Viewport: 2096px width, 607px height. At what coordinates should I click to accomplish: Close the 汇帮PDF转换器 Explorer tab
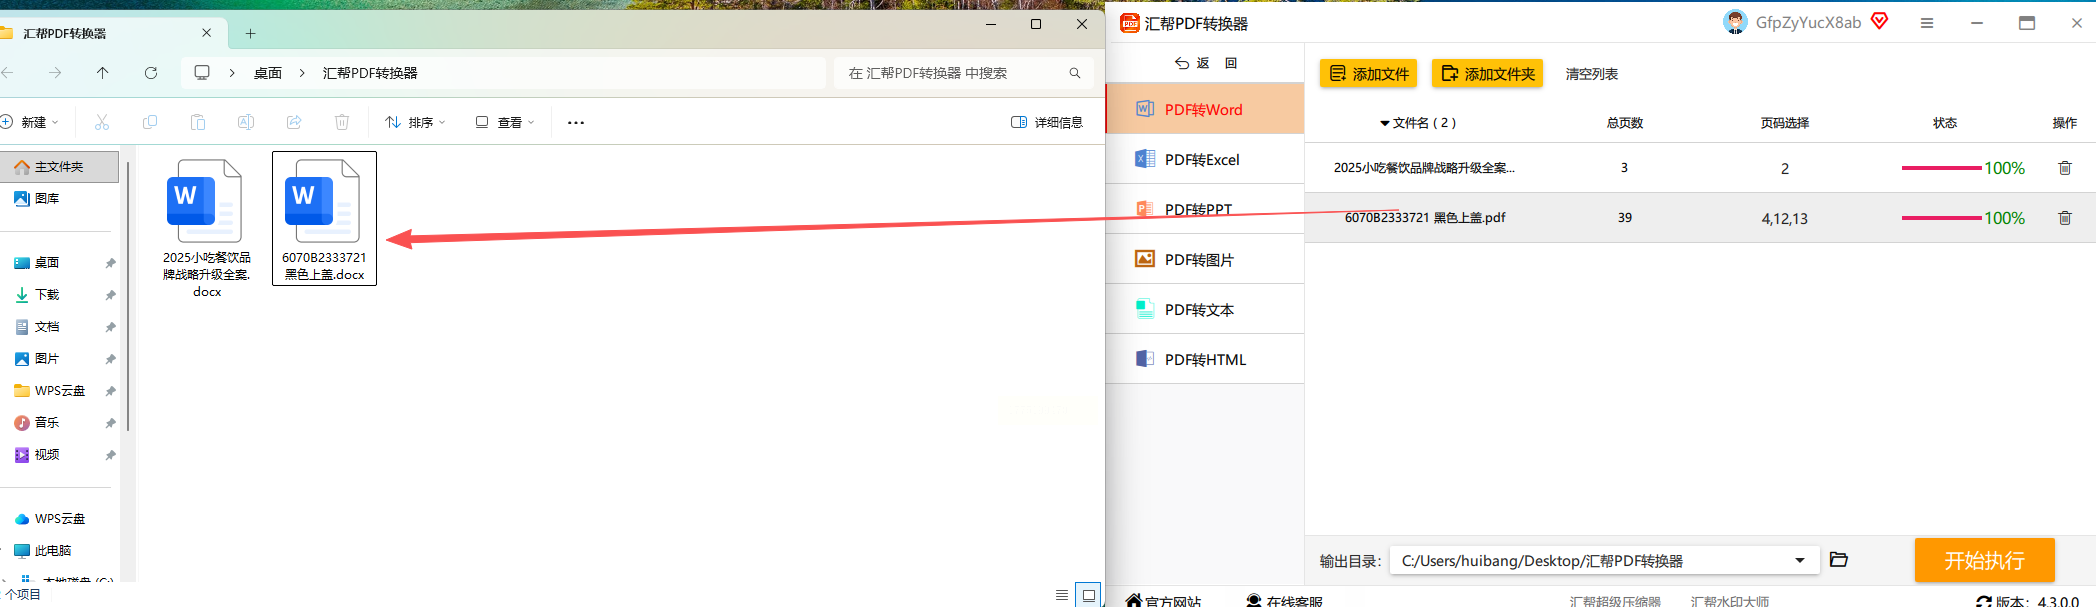(207, 33)
